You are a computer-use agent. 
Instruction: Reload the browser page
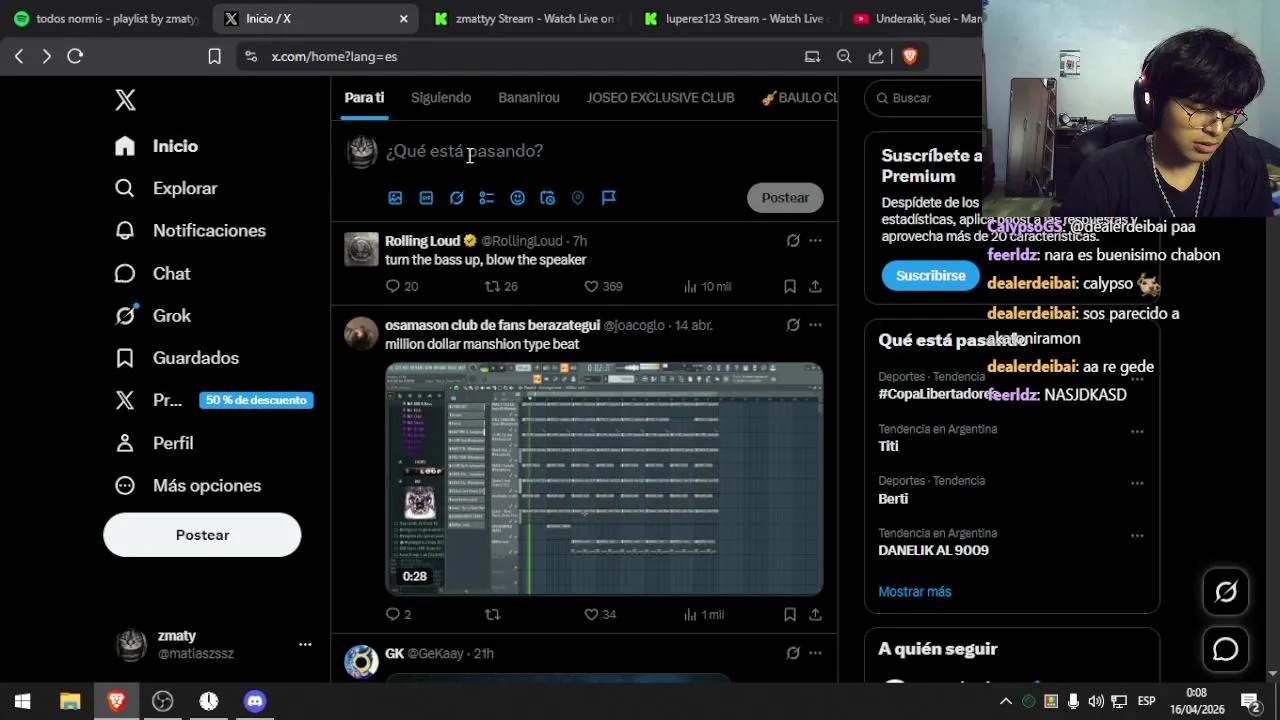[75, 57]
